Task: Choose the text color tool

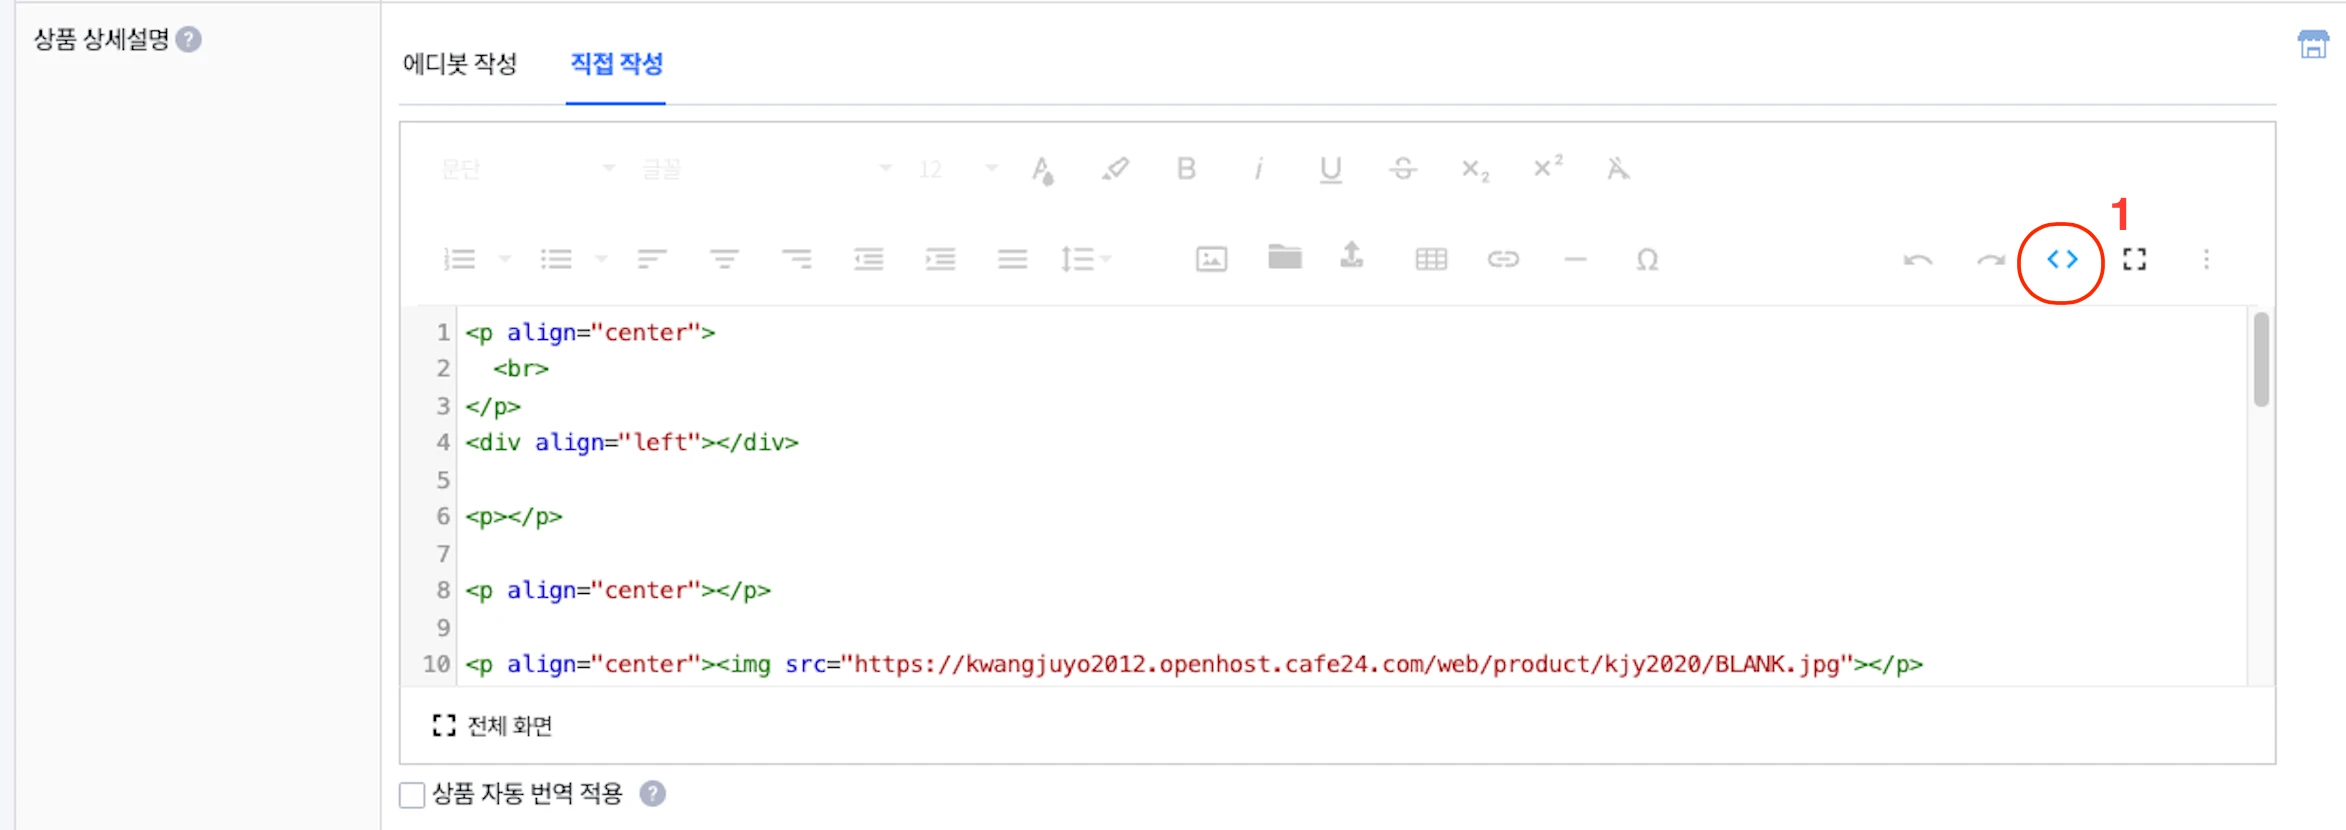Action: [1042, 170]
